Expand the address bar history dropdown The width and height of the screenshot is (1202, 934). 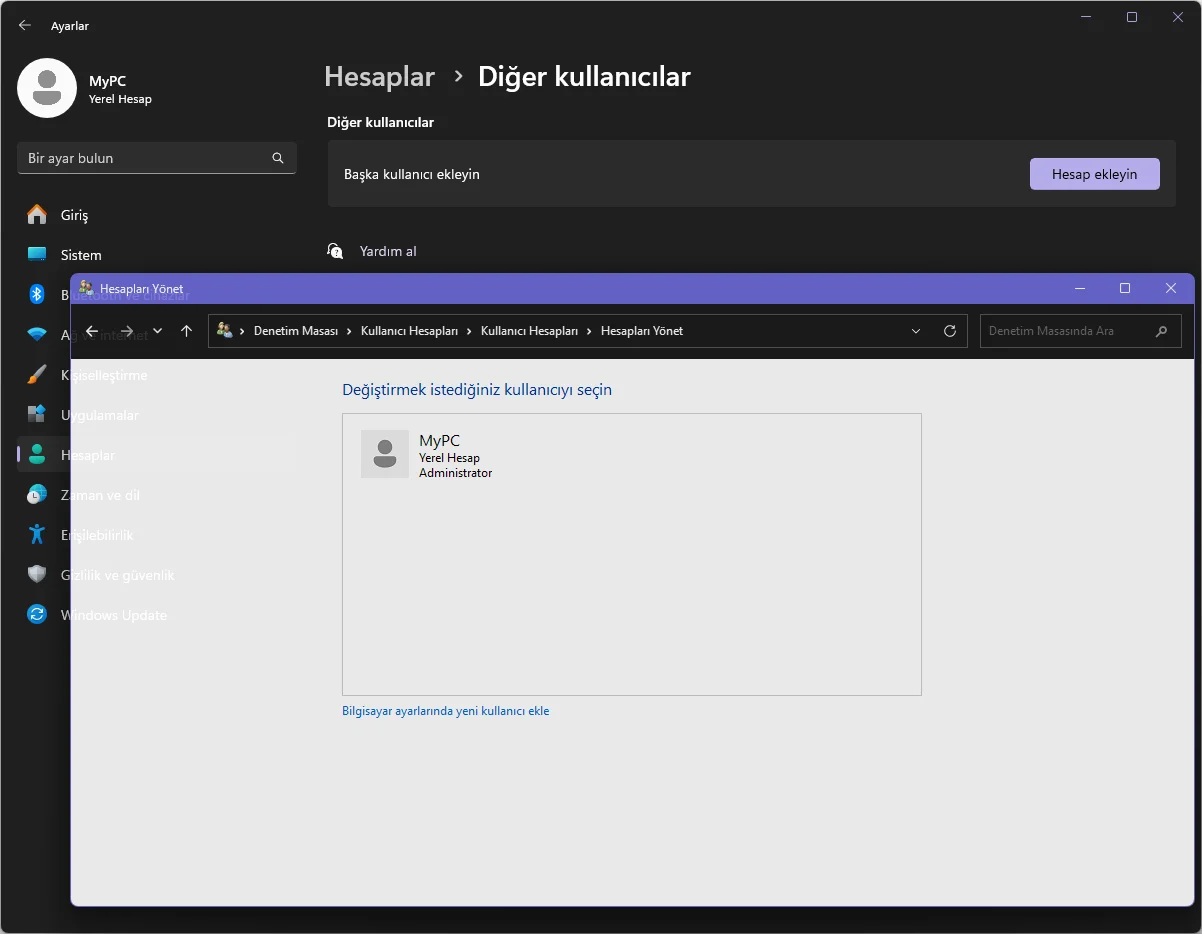(916, 331)
